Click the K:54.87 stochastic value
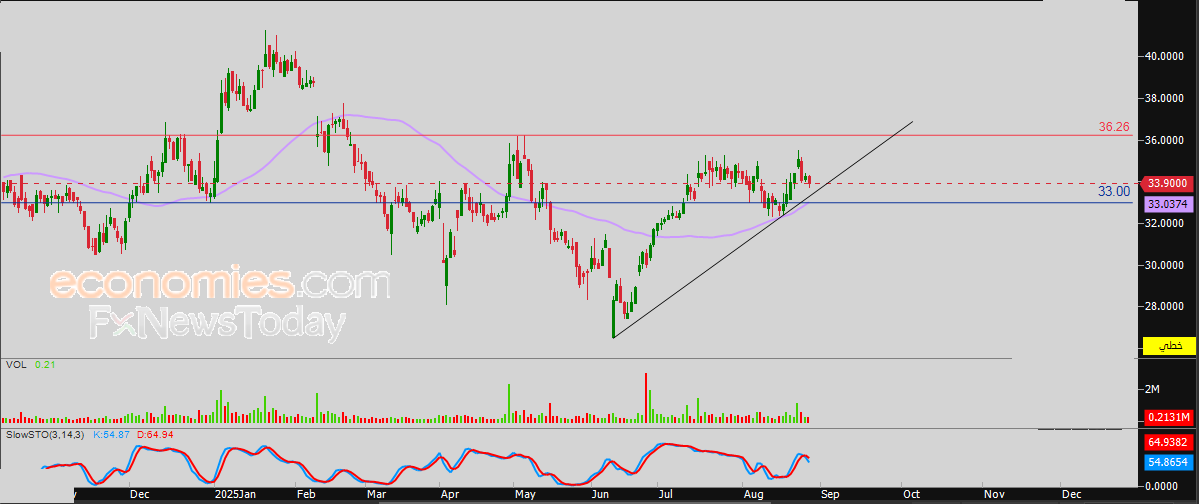This screenshot has width=1199, height=504. coord(112,434)
